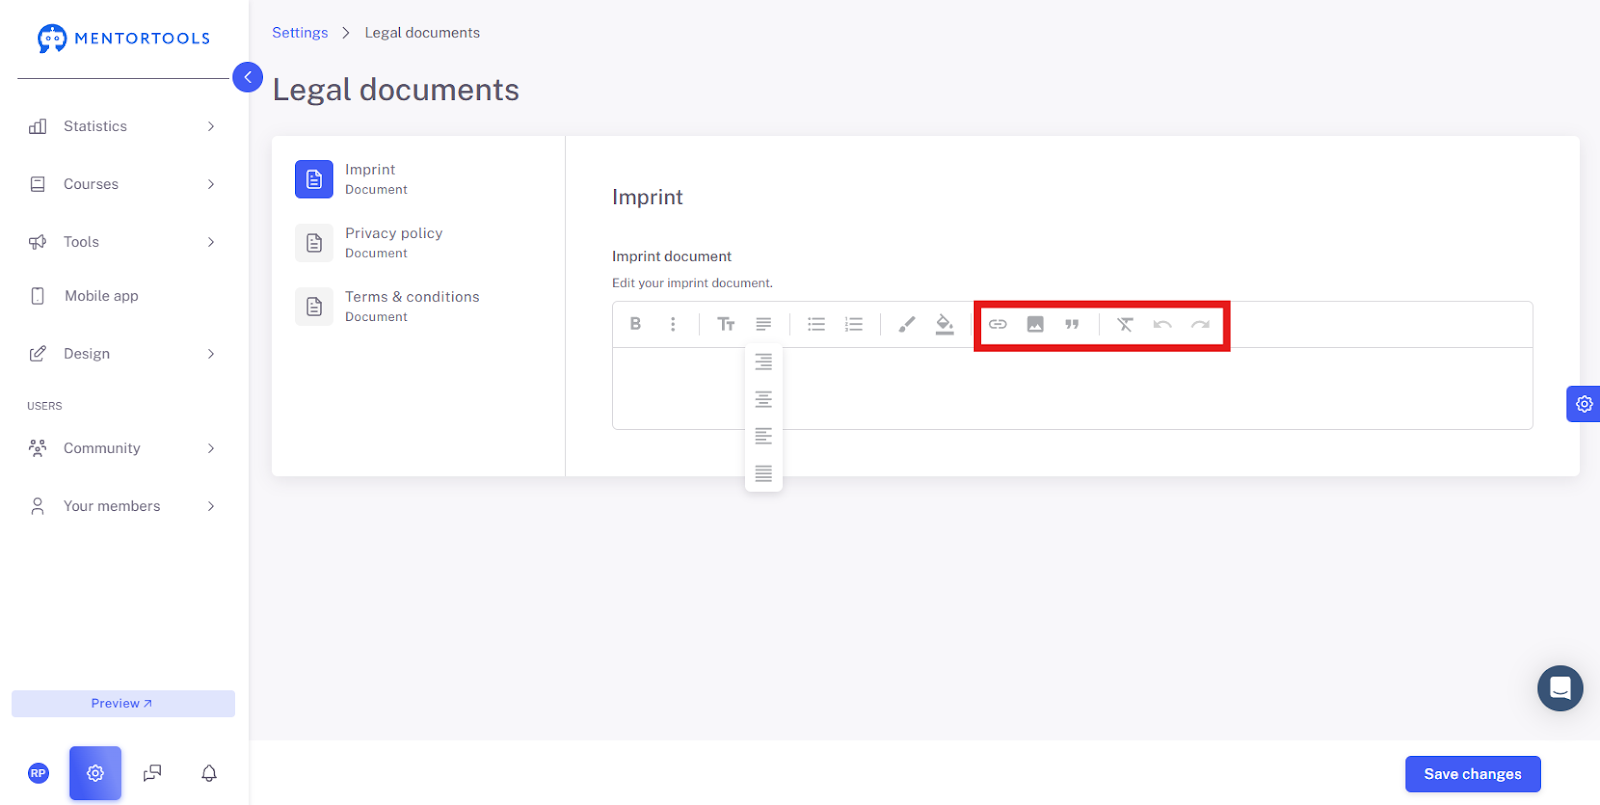Choose left alignment from the alignment dropdown
This screenshot has height=805, width=1600.
click(763, 436)
